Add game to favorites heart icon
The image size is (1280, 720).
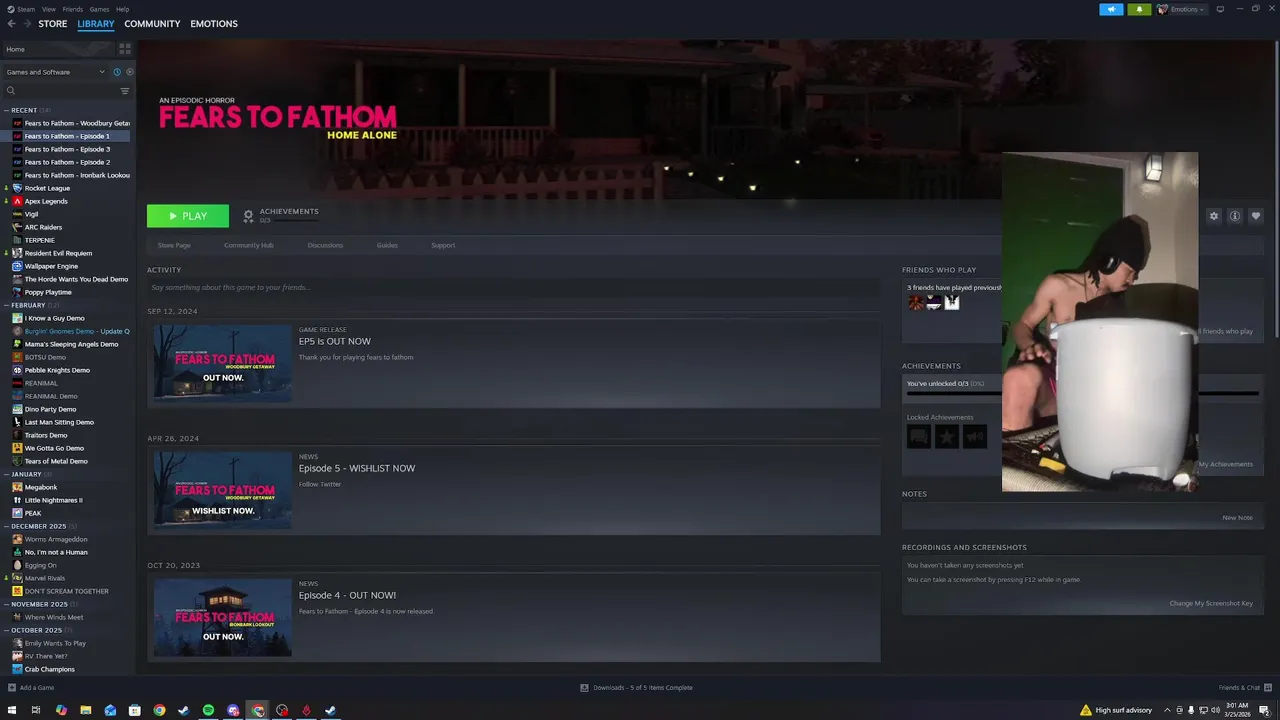[x=1256, y=216]
